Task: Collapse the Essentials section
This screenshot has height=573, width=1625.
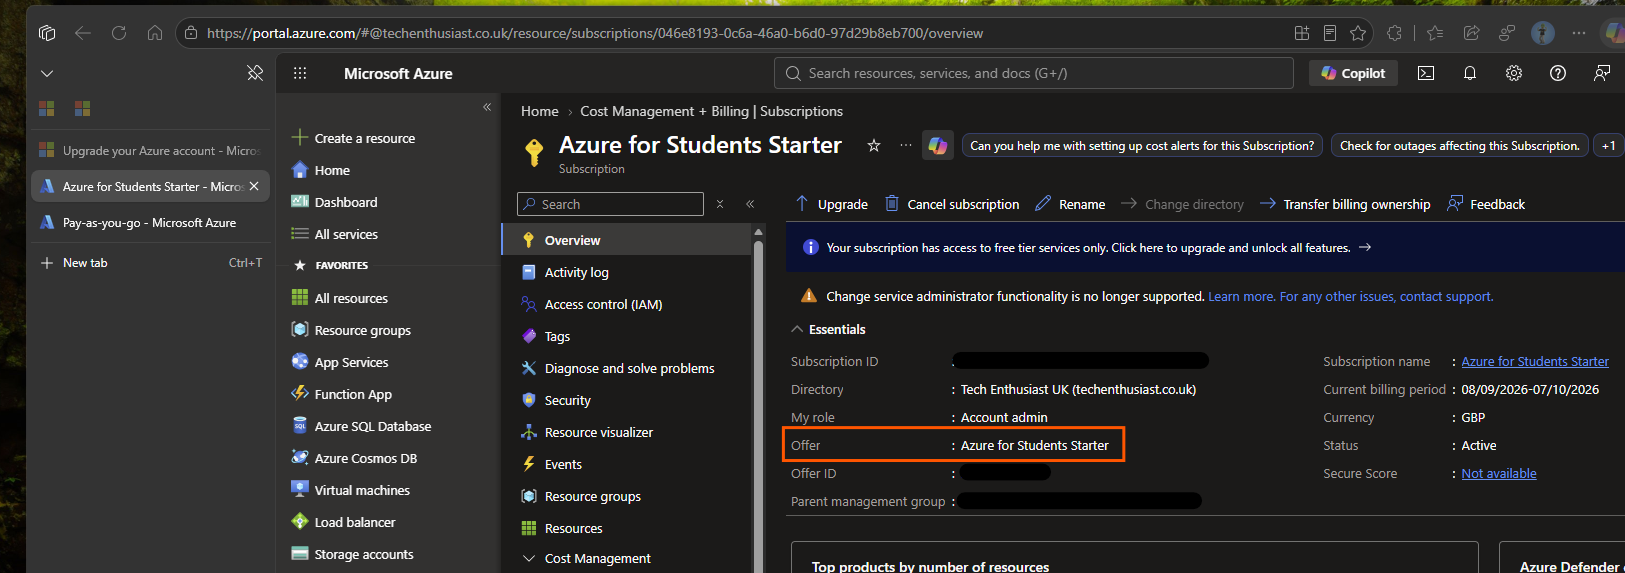Action: (829, 329)
